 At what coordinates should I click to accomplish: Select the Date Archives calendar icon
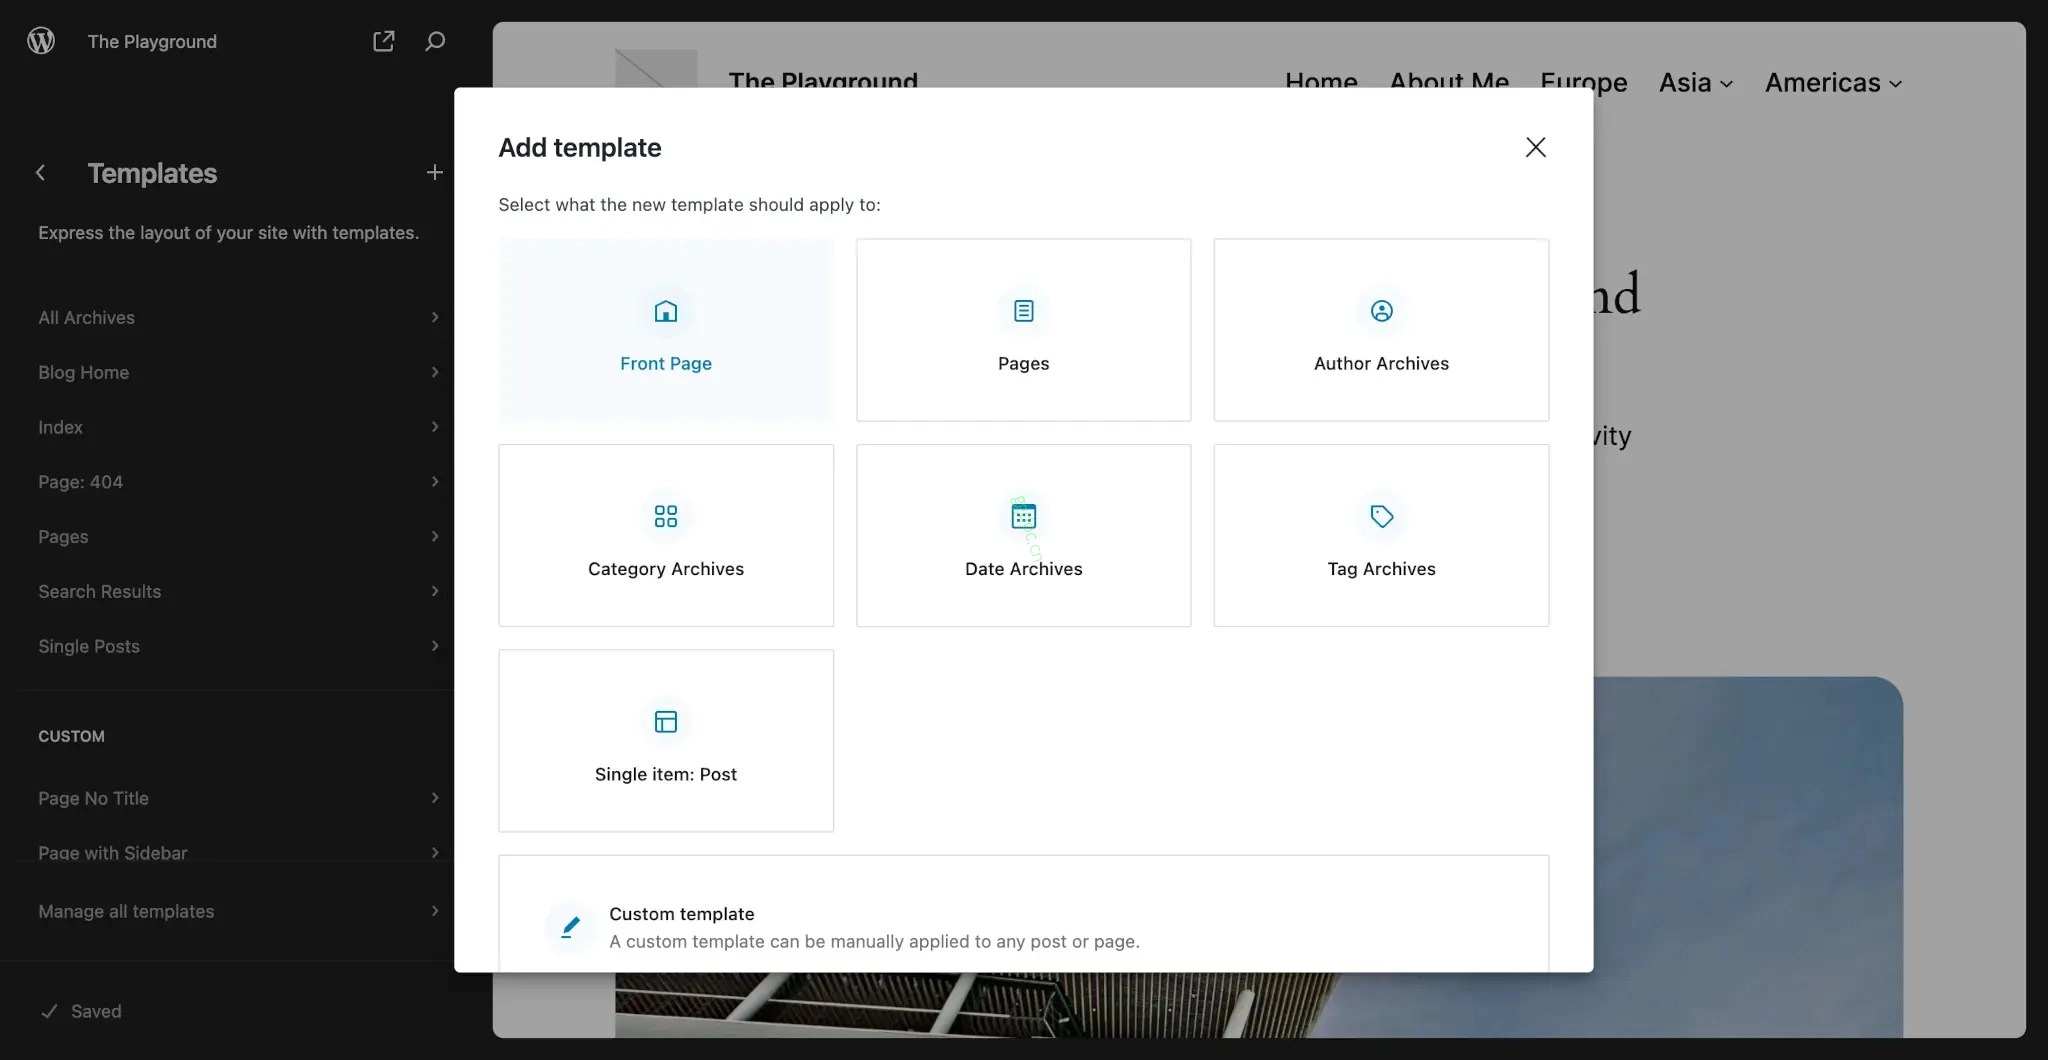coord(1024,516)
